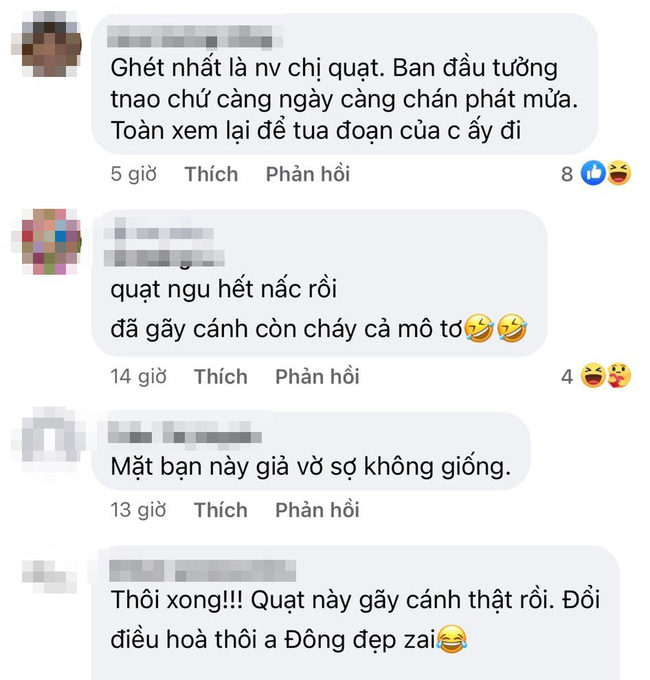Reply to the 5 giờ comment
This screenshot has width=650, height=680.
[308, 174]
